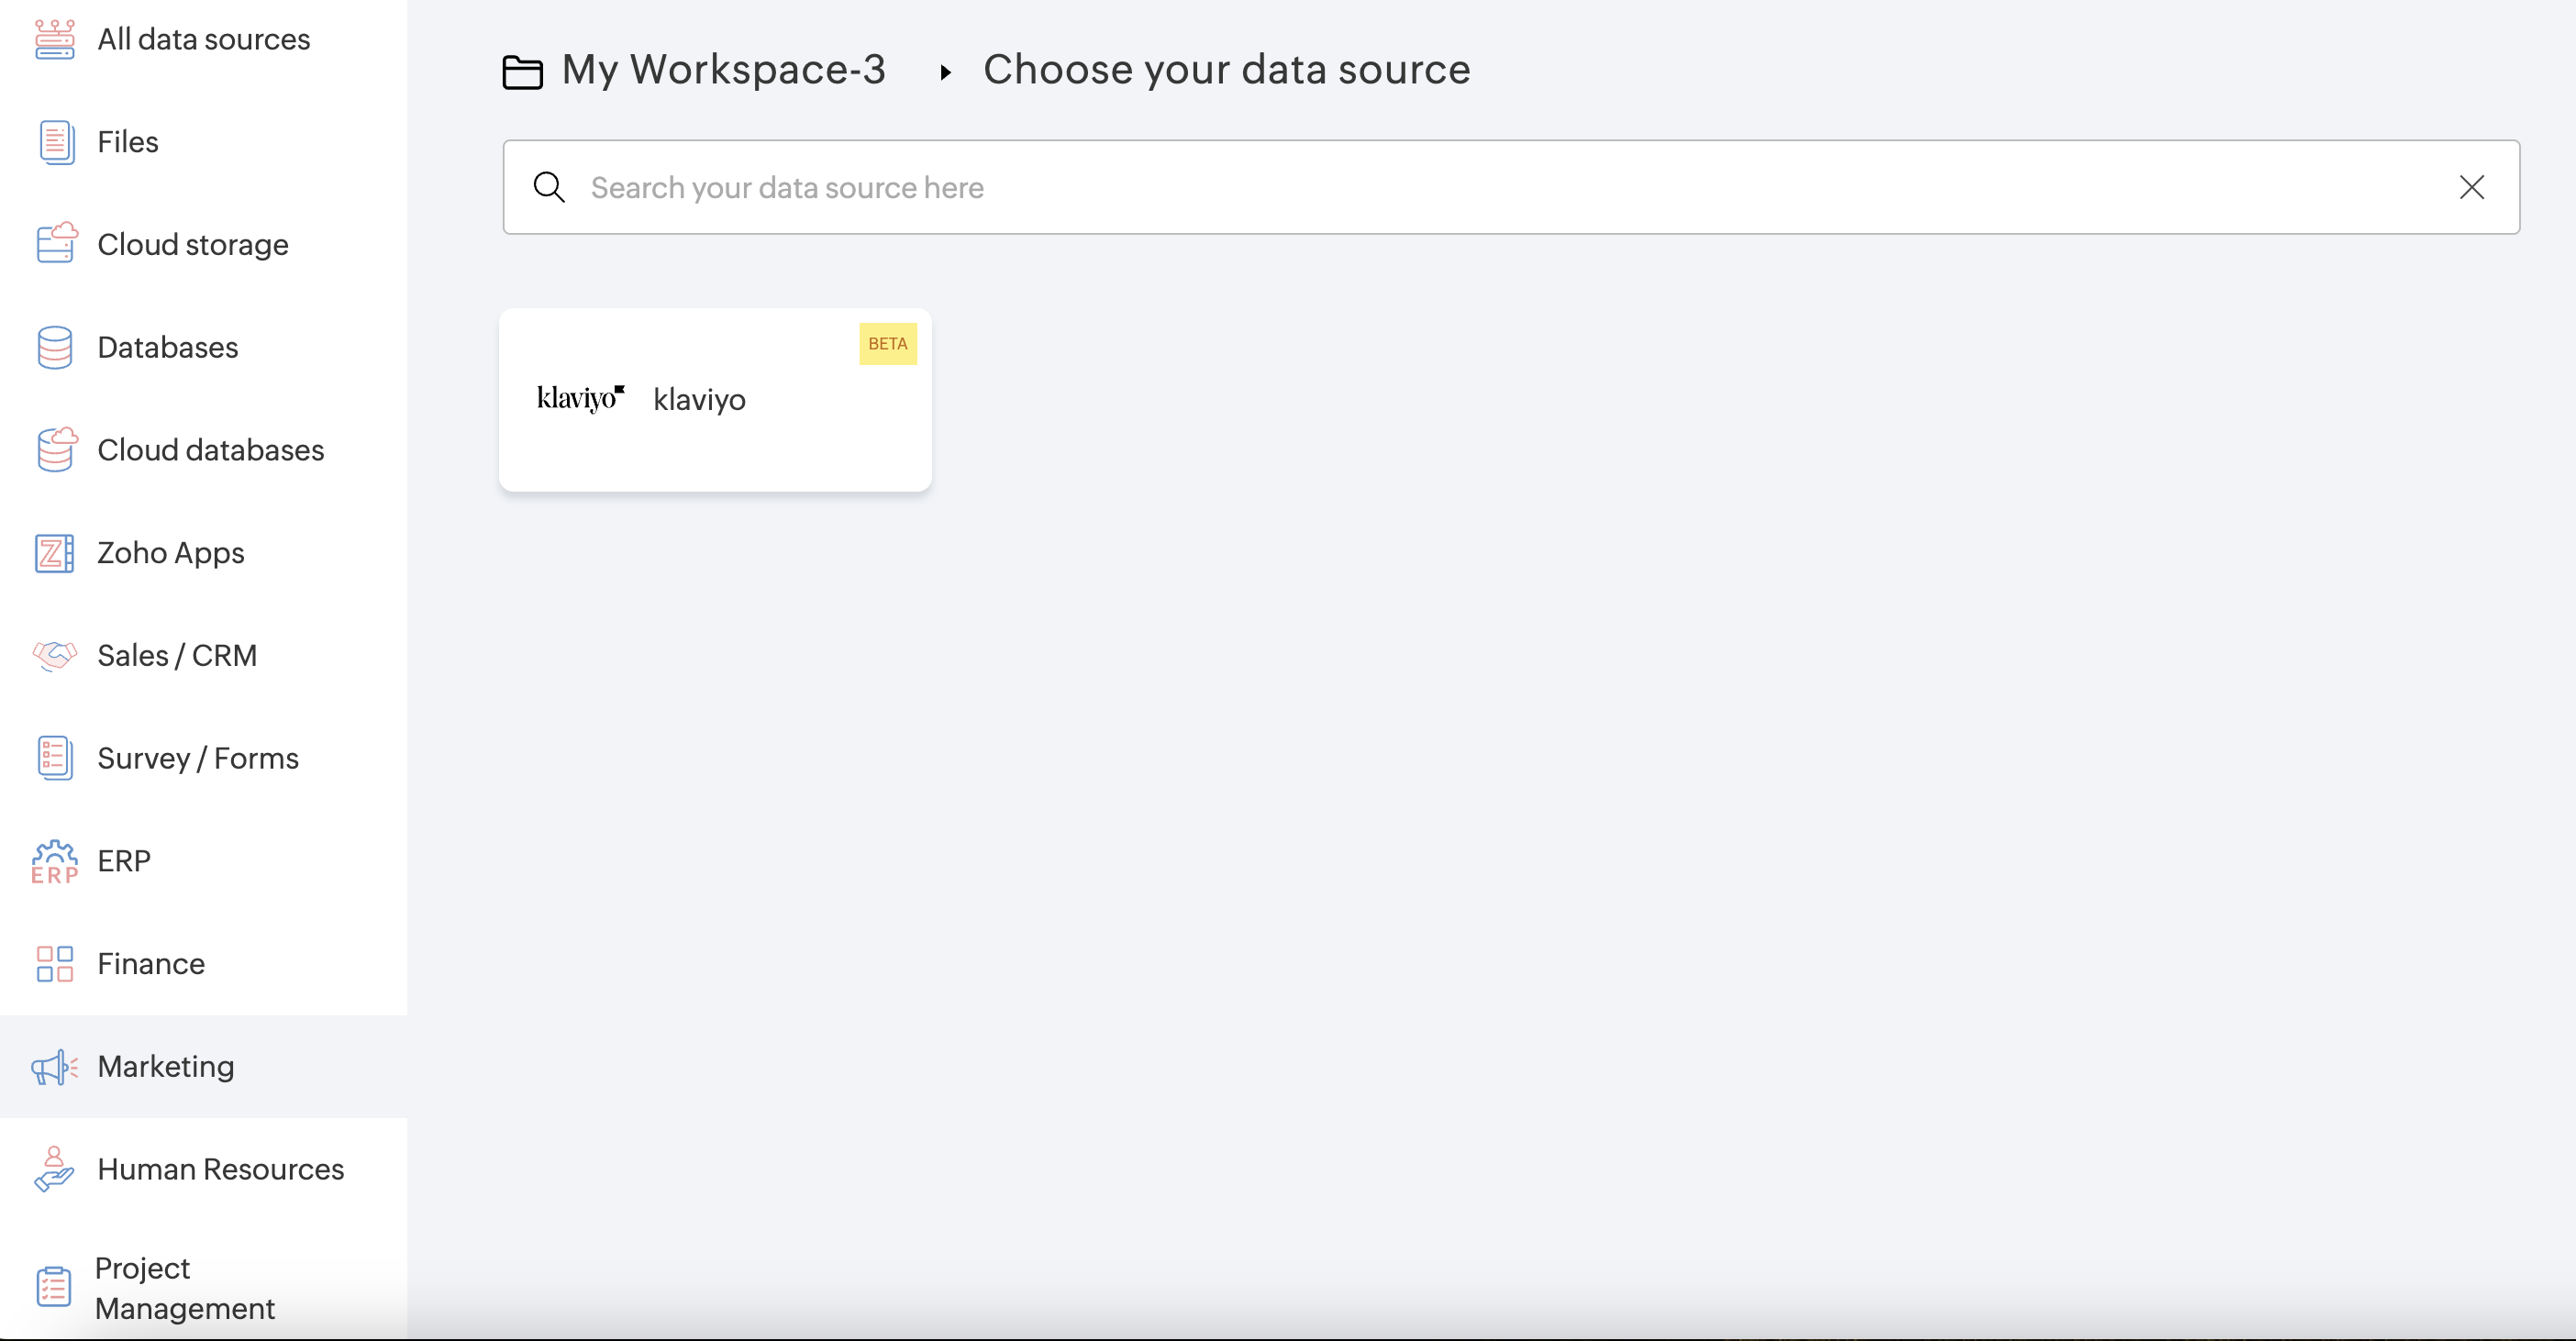Screen dimensions: 2576x1341
Task: Click the workspace folder icon
Action: 522,72
